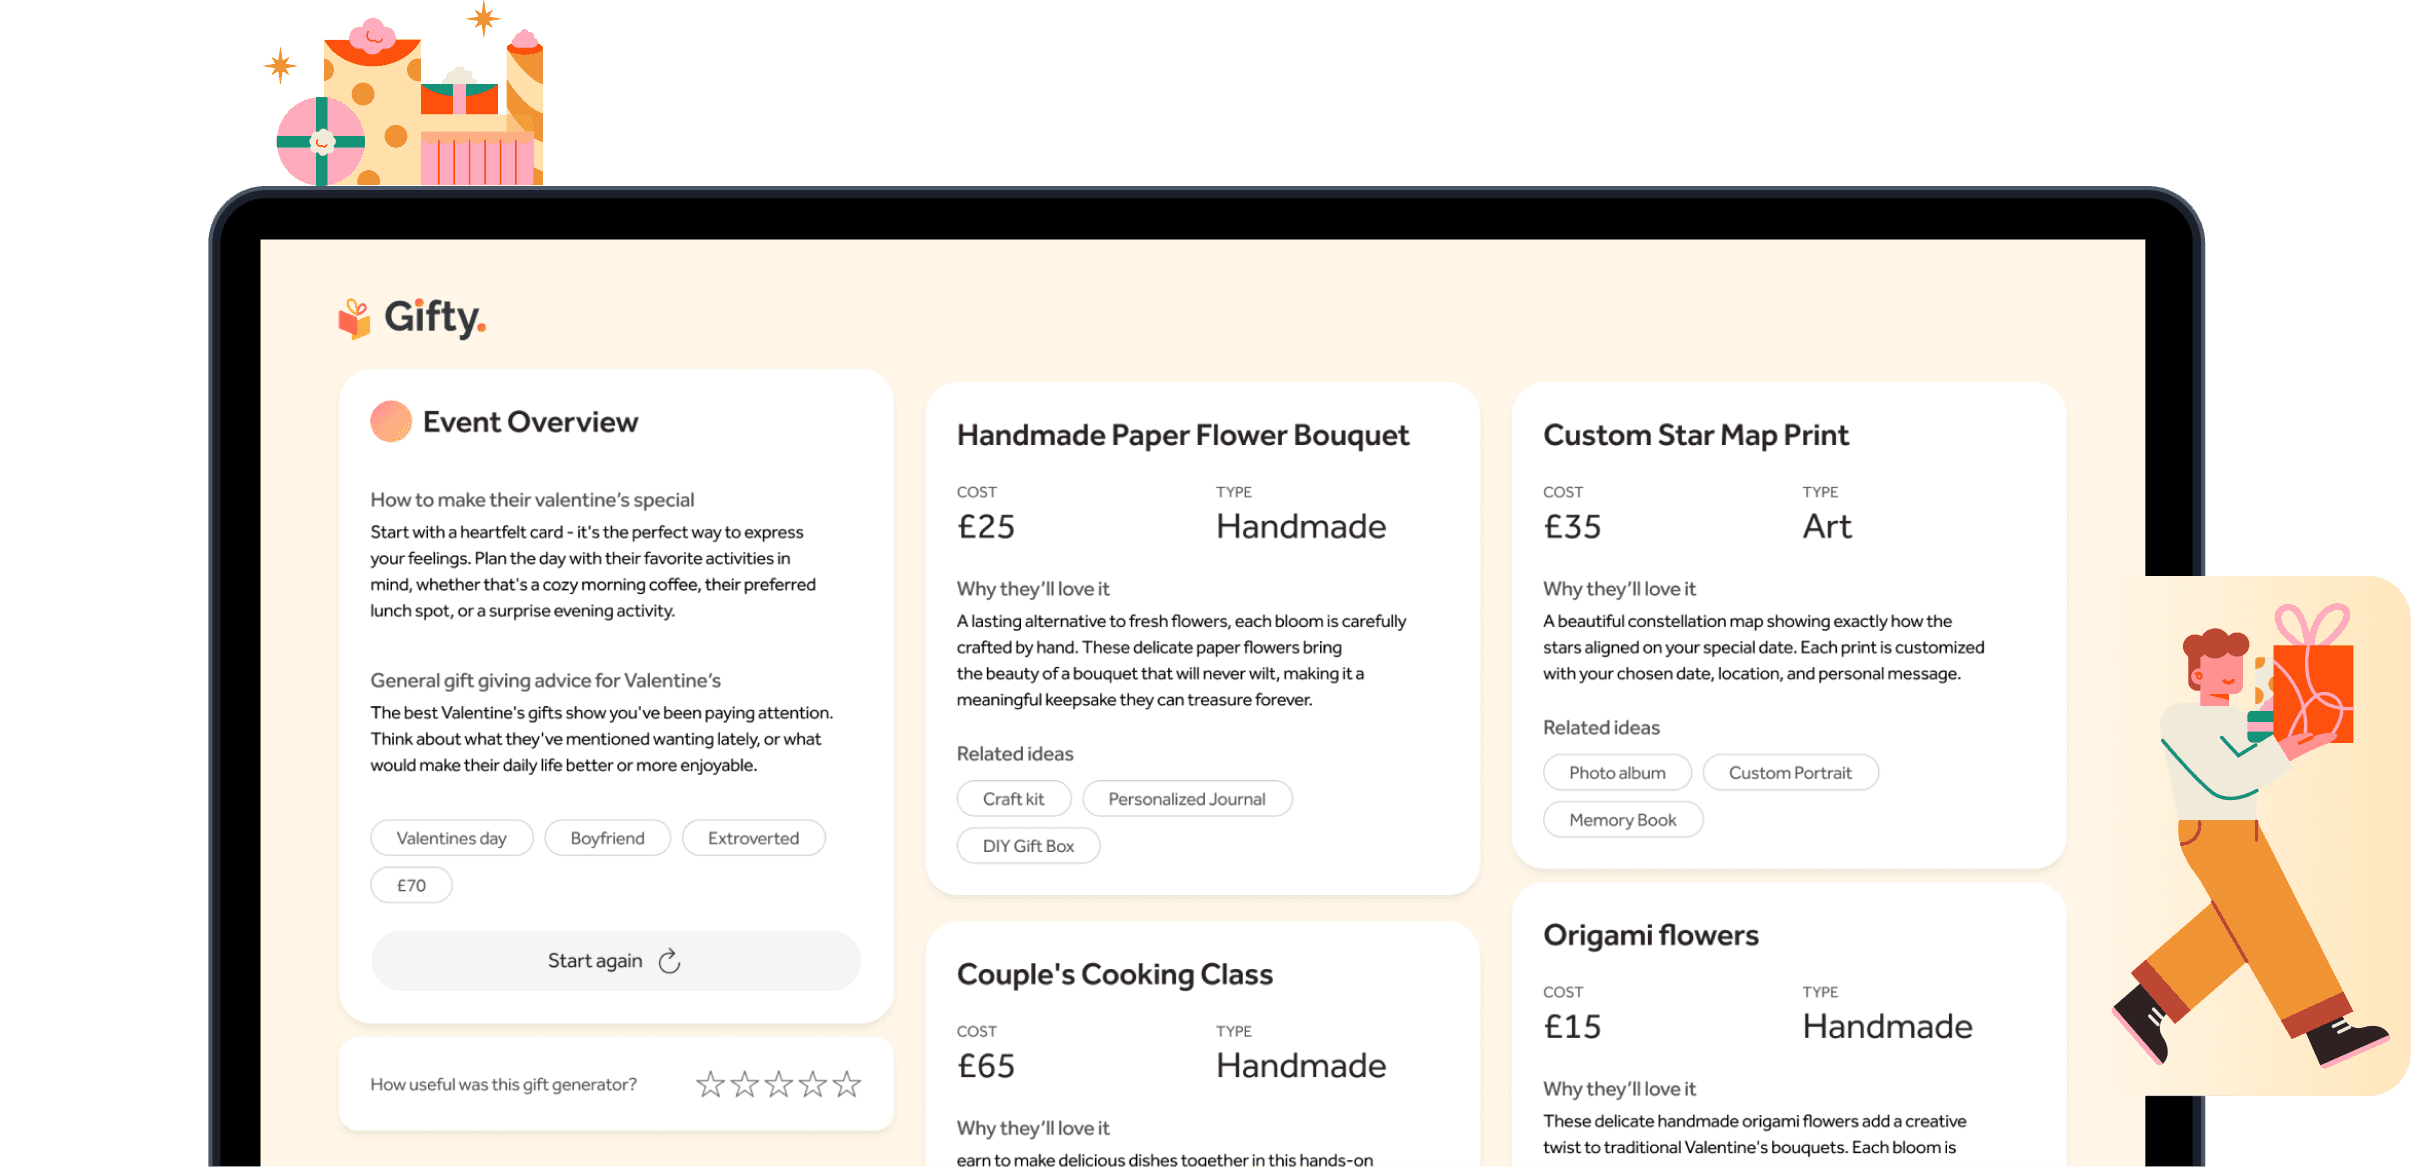Click Handmade type on Couple's Cooking Class card
The width and height of the screenshot is (2411, 1167).
pos(1301,1066)
